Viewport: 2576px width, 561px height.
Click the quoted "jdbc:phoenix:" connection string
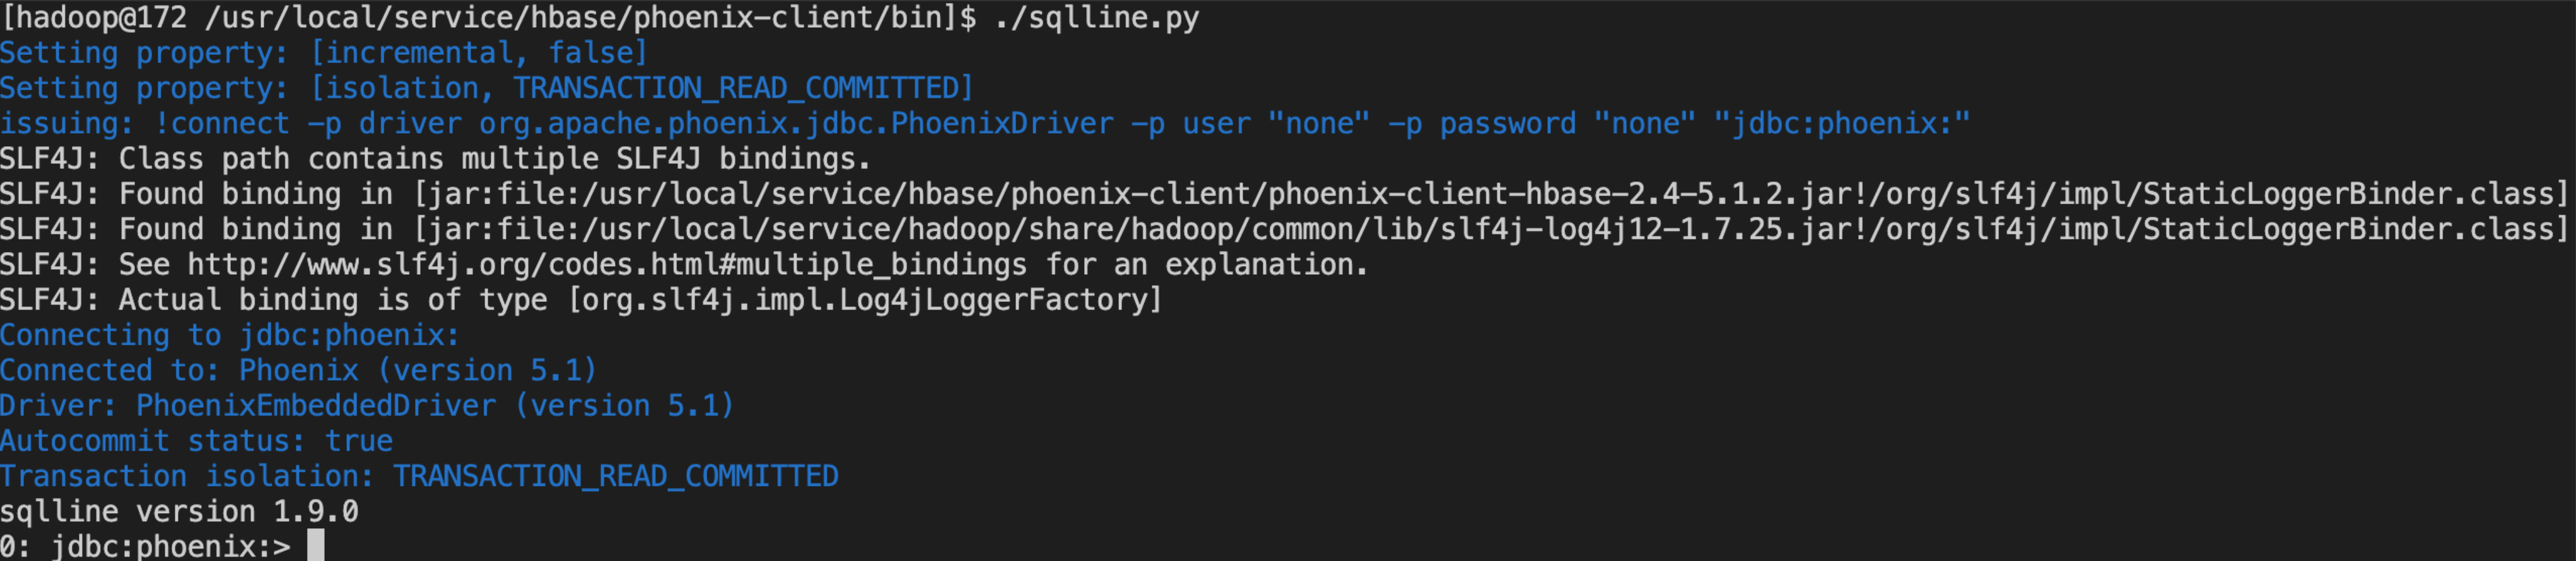pos(1841,124)
